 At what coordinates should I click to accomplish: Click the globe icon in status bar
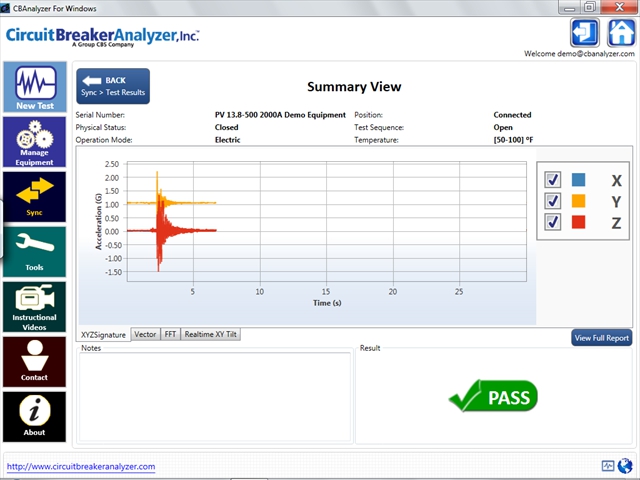tap(625, 465)
